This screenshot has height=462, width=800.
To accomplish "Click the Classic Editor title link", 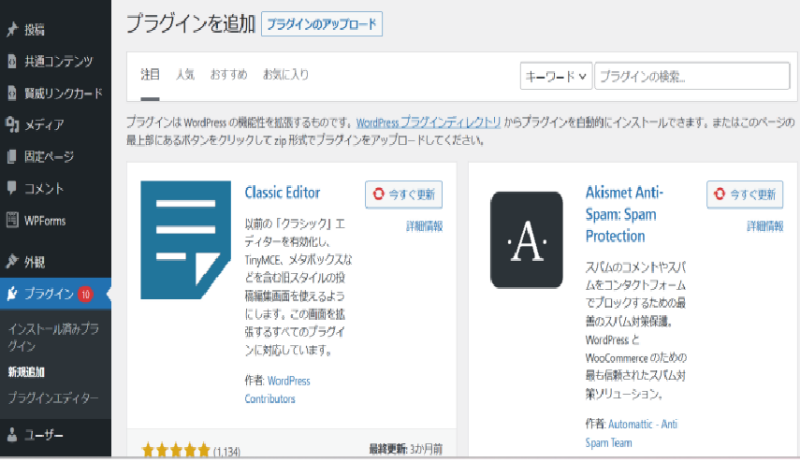I will [x=282, y=192].
